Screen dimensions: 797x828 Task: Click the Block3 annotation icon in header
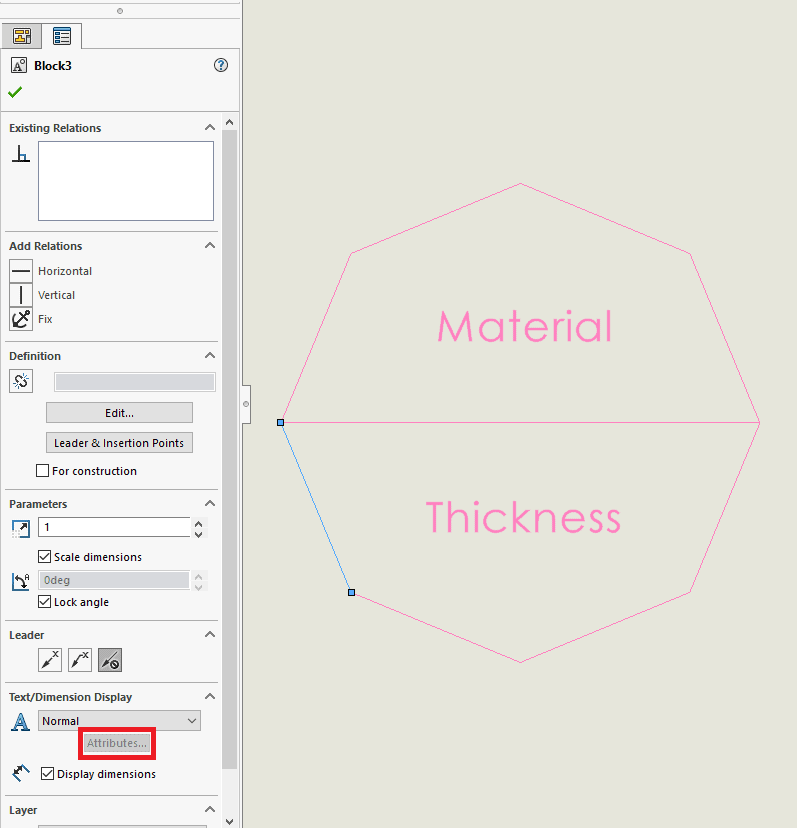pyautogui.click(x=19, y=65)
